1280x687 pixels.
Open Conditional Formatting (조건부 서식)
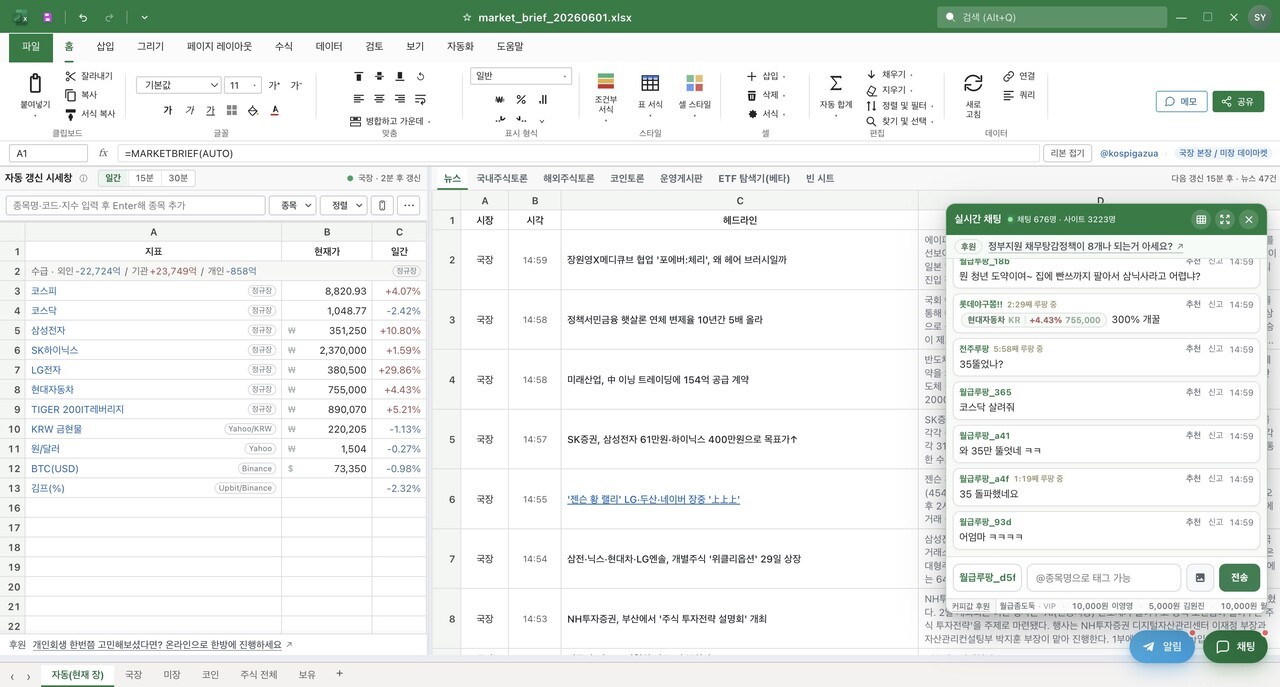coord(605,95)
